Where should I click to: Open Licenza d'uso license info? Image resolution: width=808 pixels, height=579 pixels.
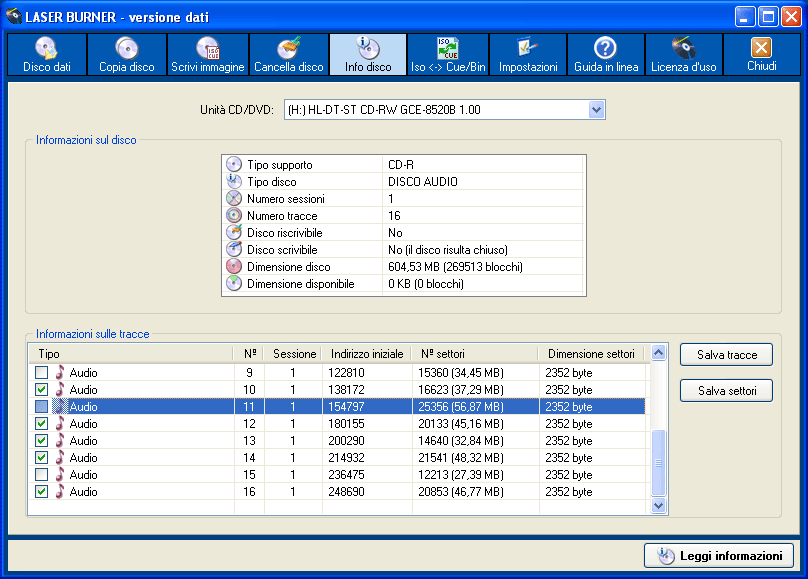click(684, 55)
